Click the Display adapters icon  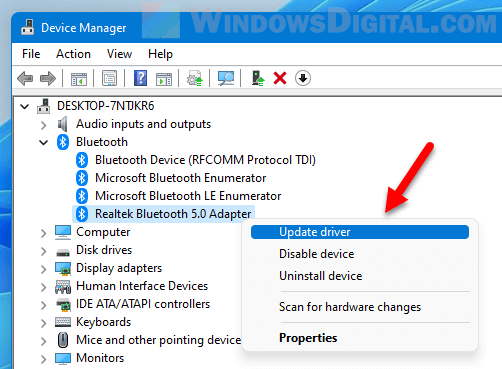click(63, 269)
